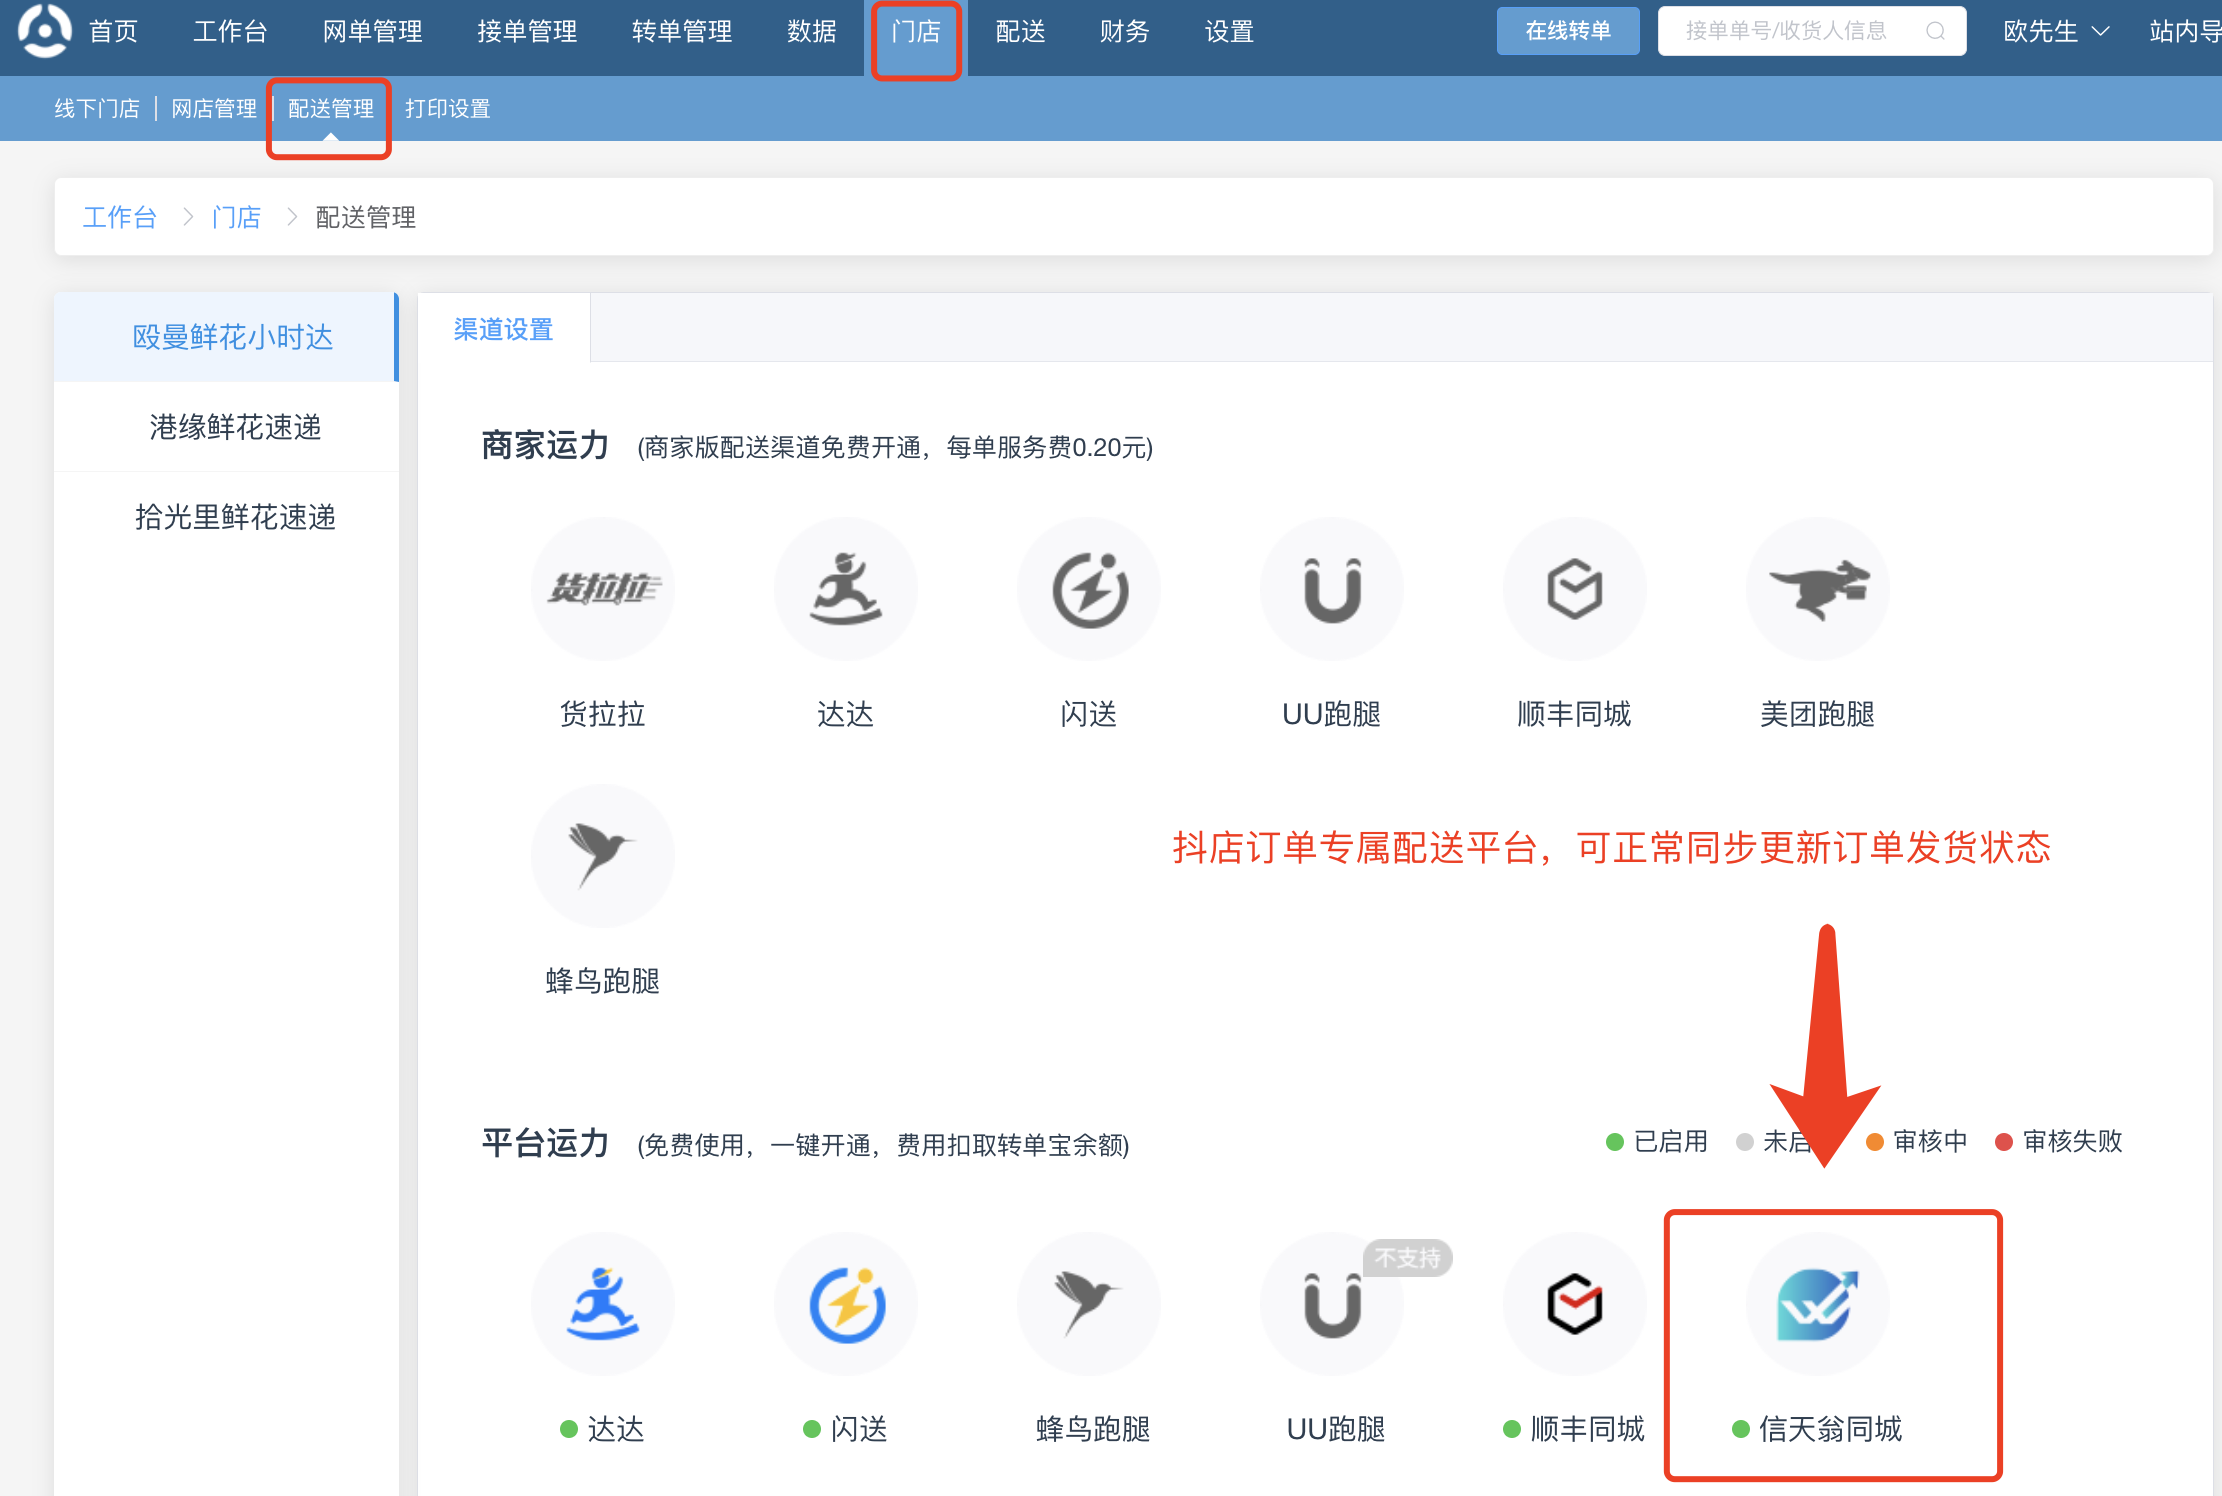Switch to the 网店管理 sub-tab
Viewport: 2222px width, 1496px height.
point(214,108)
